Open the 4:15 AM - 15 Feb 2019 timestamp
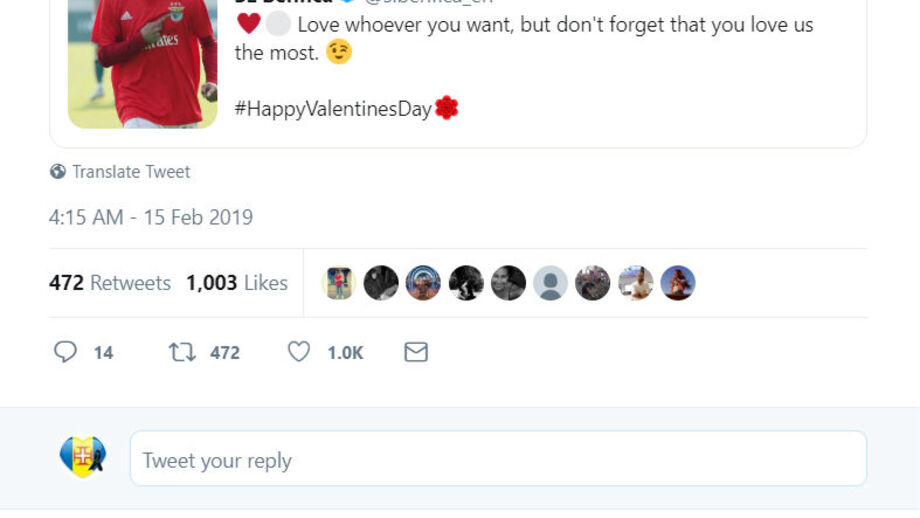The height and width of the screenshot is (518, 920). point(151,217)
